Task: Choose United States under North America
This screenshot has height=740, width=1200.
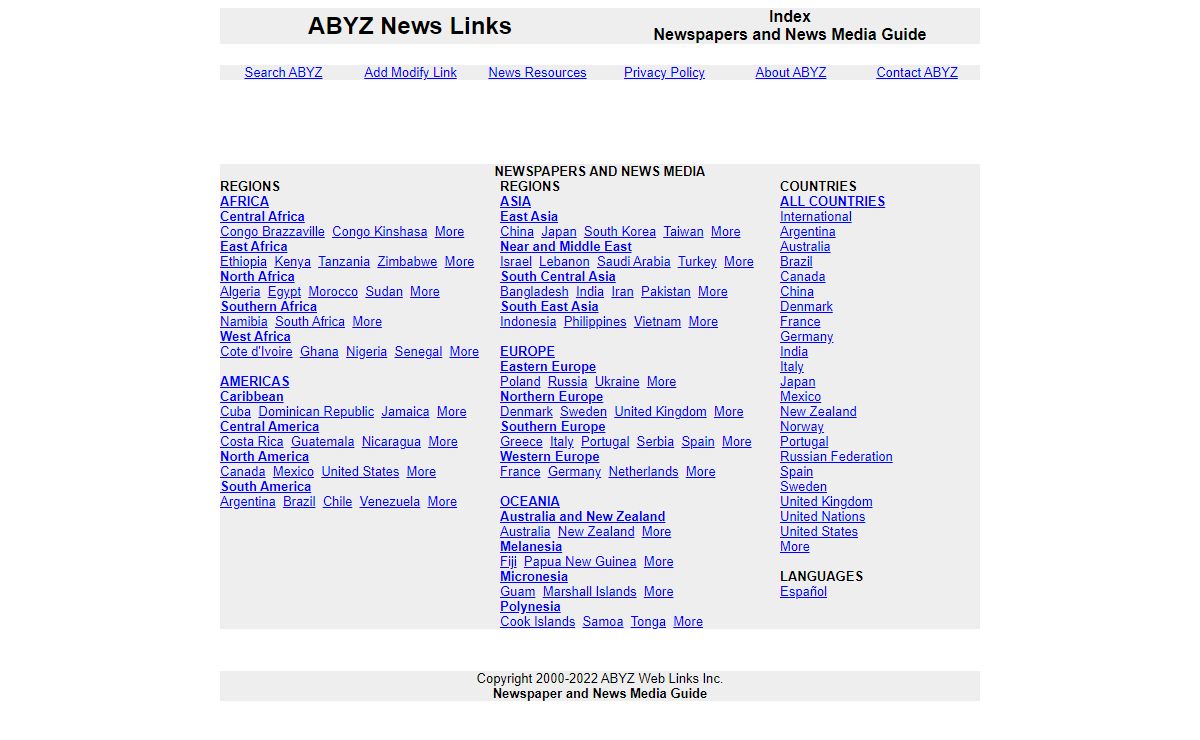Action: click(x=360, y=471)
